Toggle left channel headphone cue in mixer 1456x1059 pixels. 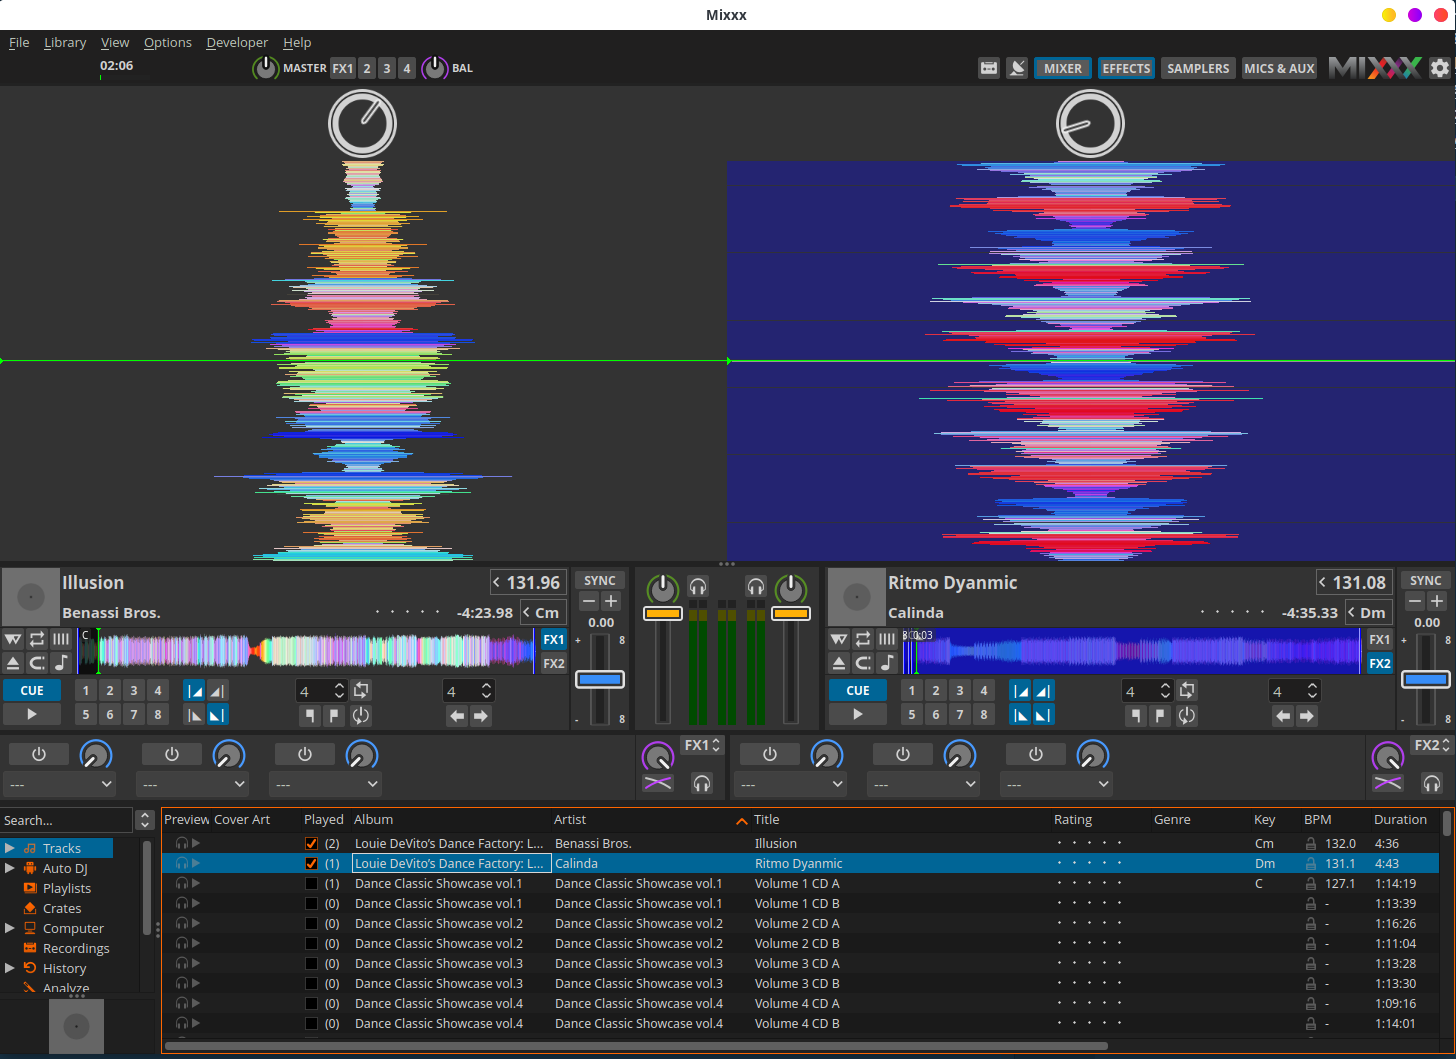(698, 587)
